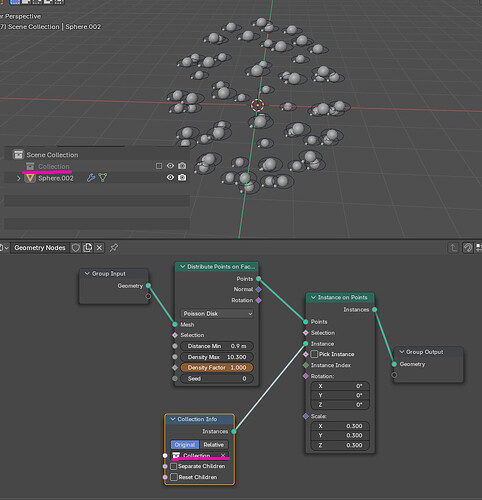Screen dimensions: 482x500
Task: Clear the collection in Collection Info node
Action: [x=223, y=455]
